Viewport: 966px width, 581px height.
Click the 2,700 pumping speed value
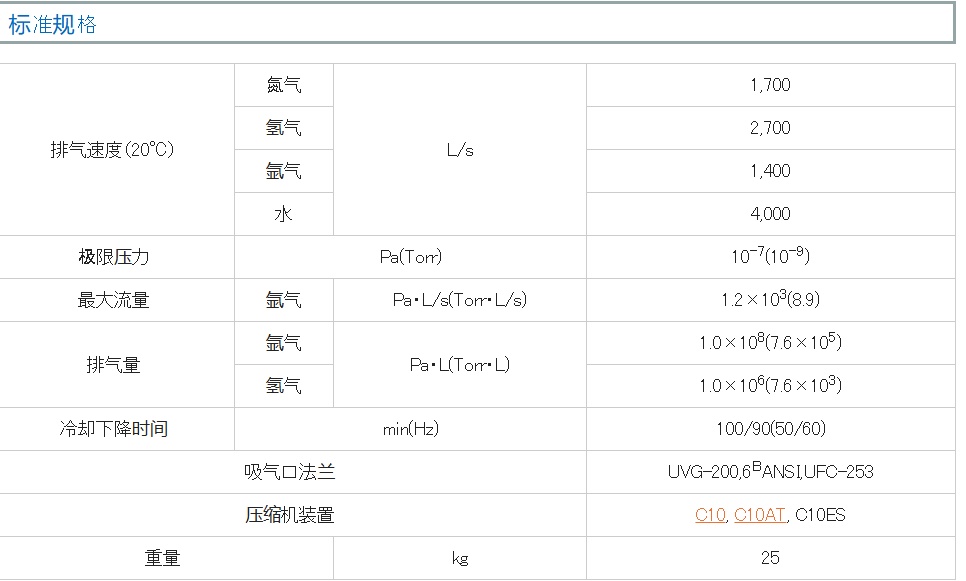point(770,128)
